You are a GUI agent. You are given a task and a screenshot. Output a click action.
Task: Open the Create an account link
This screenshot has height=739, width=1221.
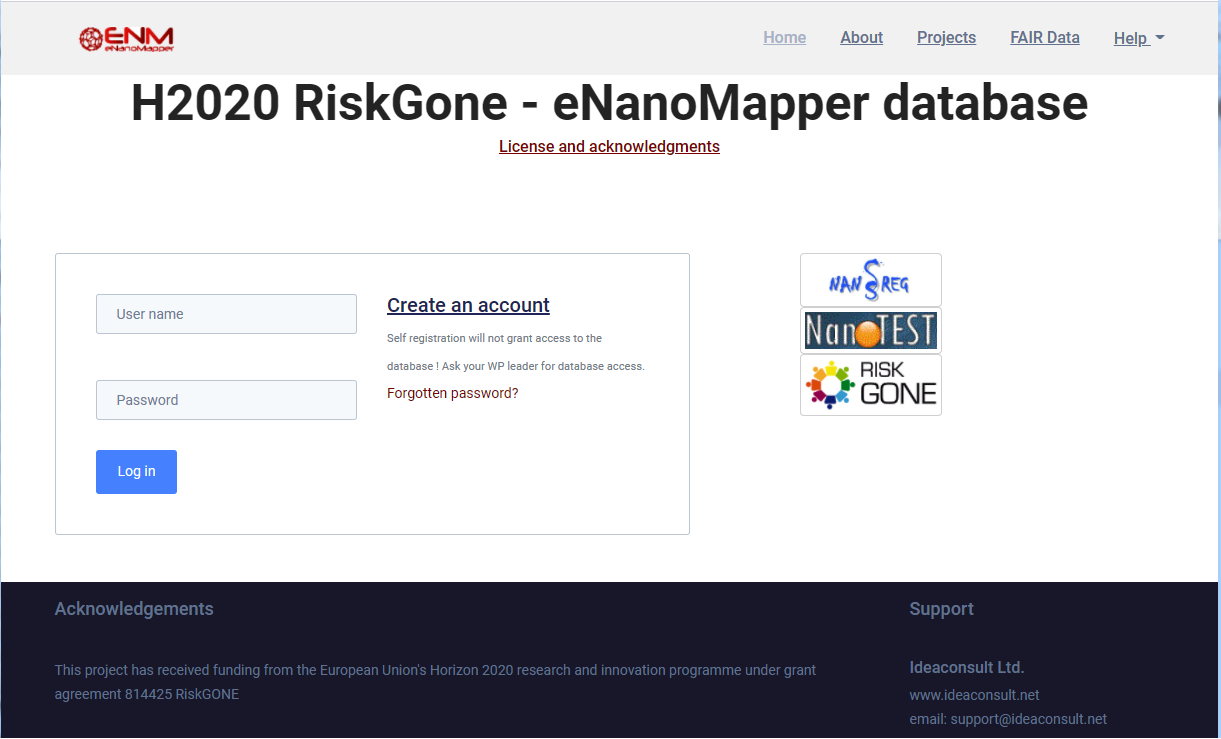[x=468, y=305]
